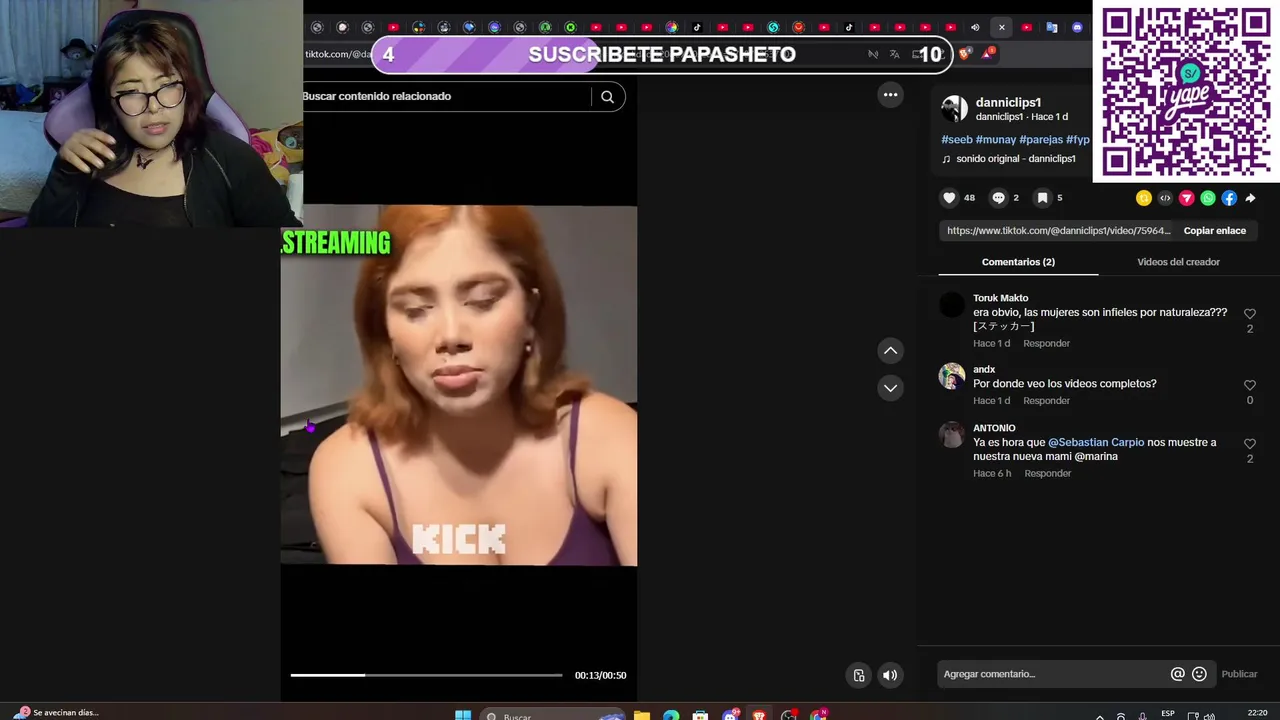Click the video URL text field
Screen dimensions: 1280x720
pyautogui.click(x=1057, y=231)
